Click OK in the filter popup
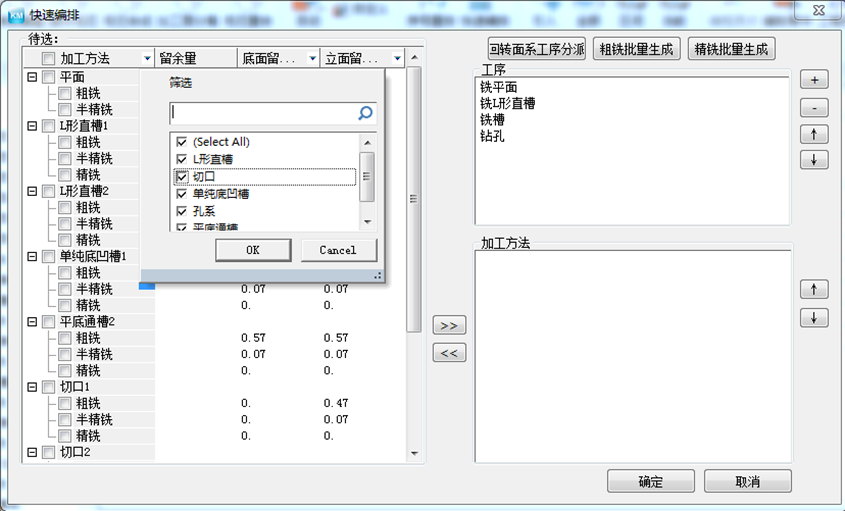The width and height of the screenshot is (845, 511). (x=253, y=250)
